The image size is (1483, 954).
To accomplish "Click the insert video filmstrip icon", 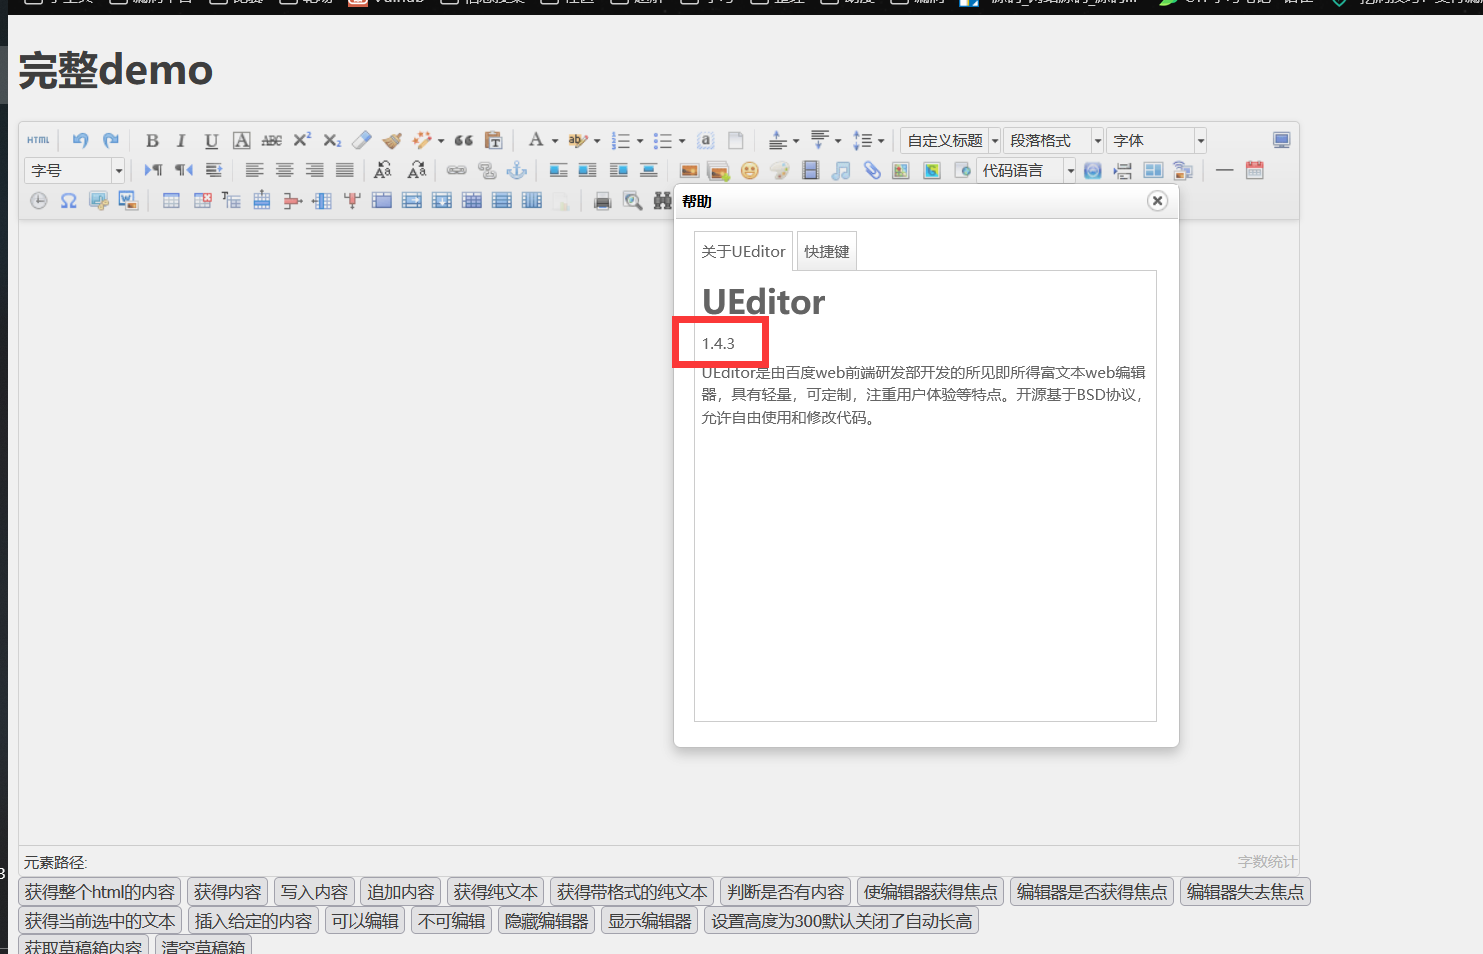I will pyautogui.click(x=811, y=171).
